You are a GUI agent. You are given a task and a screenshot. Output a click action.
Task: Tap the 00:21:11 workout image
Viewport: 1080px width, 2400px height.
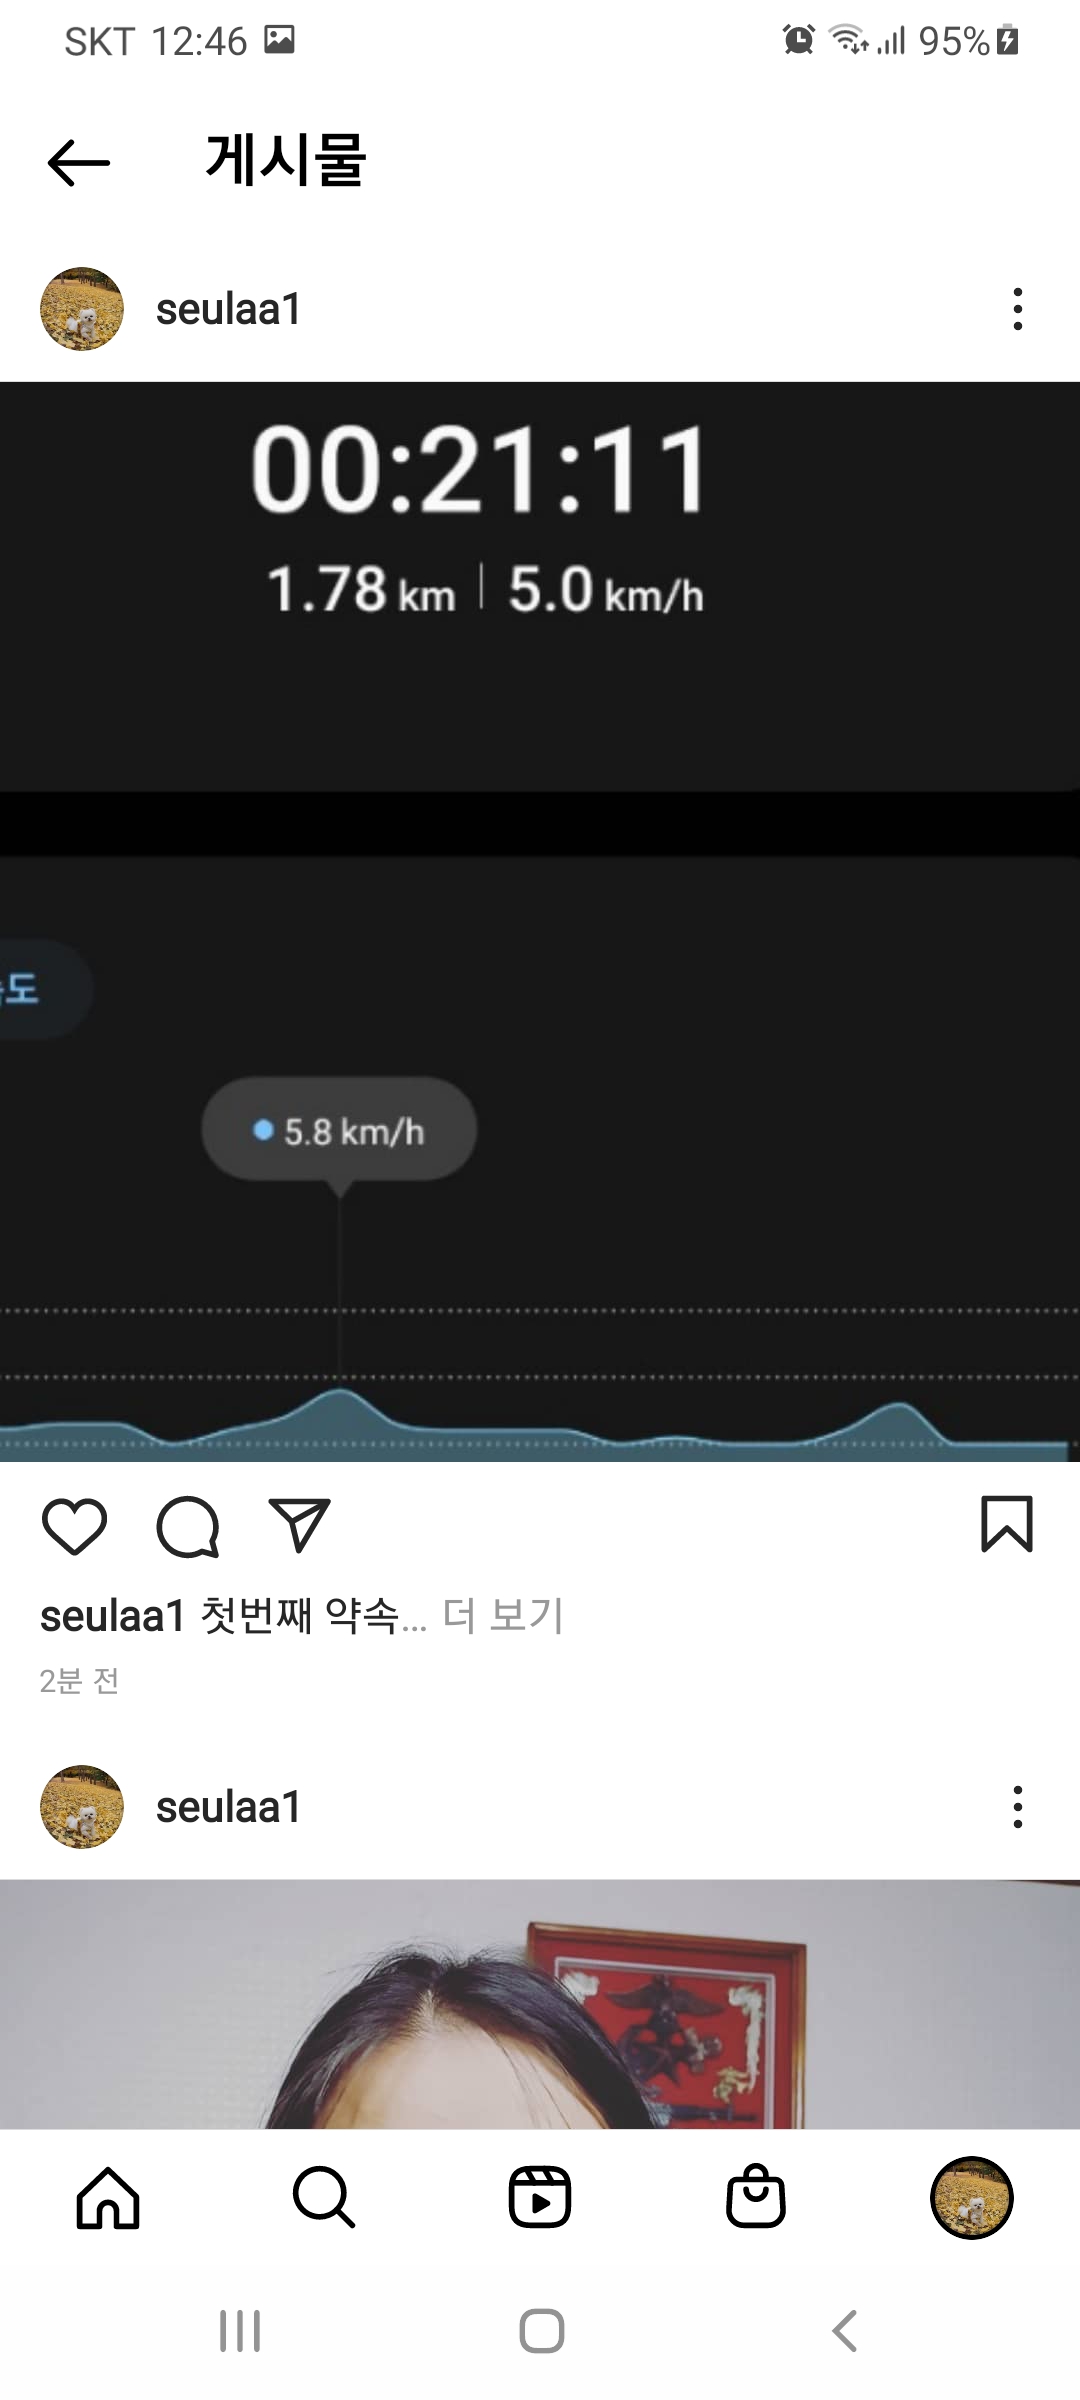pos(540,921)
